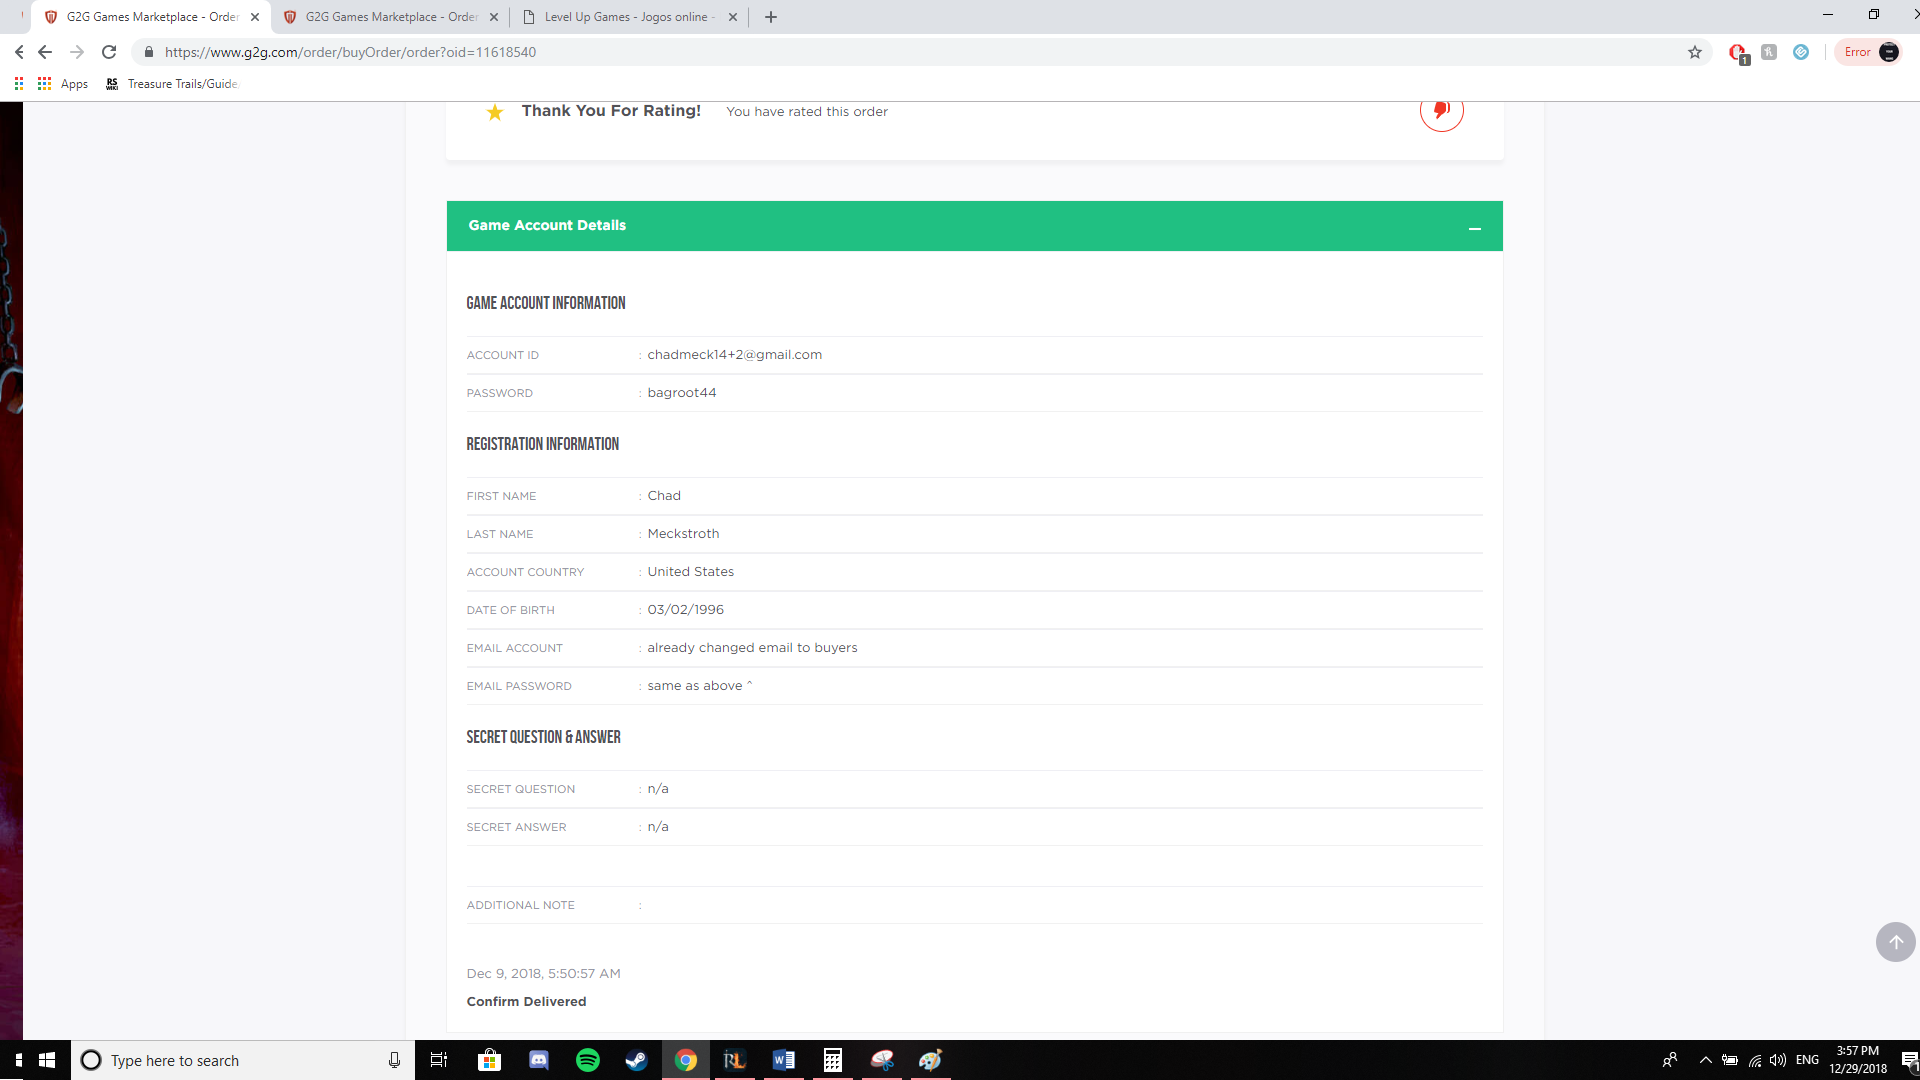Screen dimensions: 1920x1080
Task: Click the Dec 9, 2018 timestamp
Action: 544,974
